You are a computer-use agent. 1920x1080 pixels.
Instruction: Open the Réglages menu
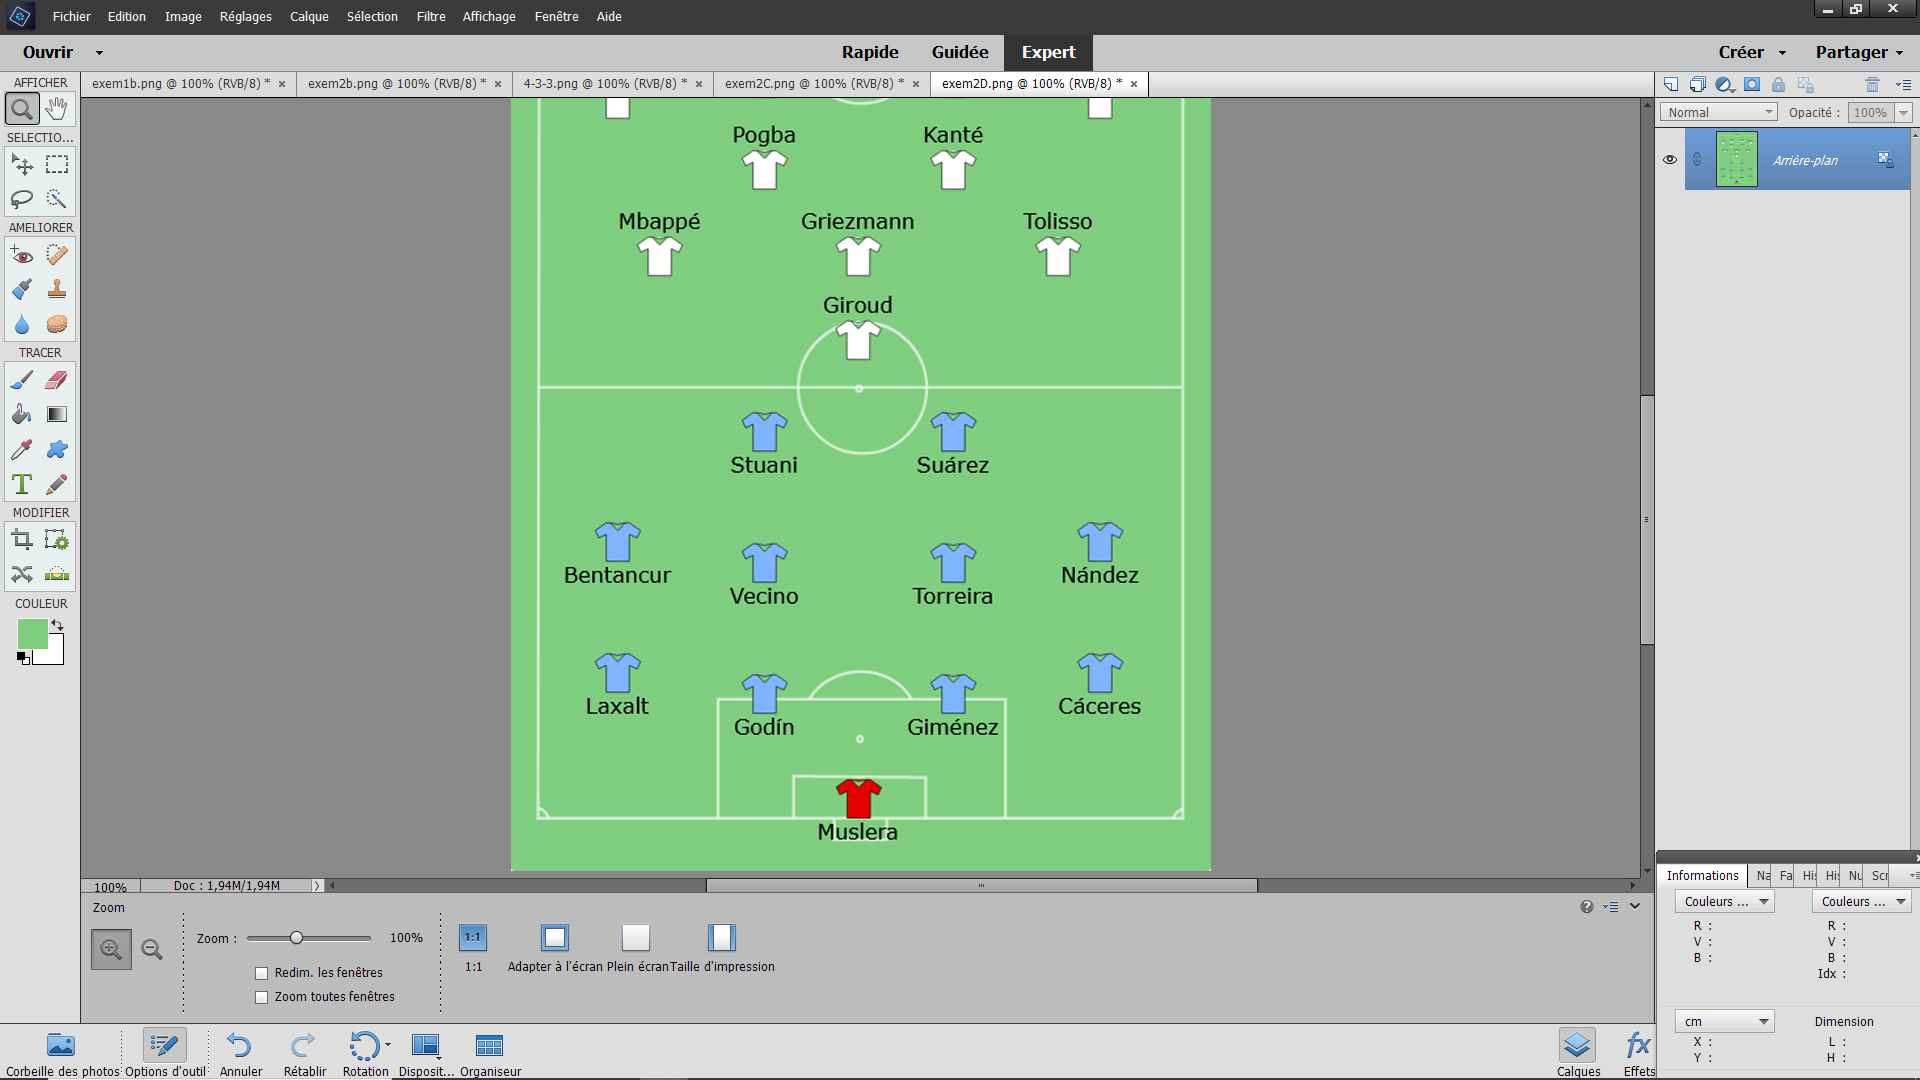pos(246,16)
